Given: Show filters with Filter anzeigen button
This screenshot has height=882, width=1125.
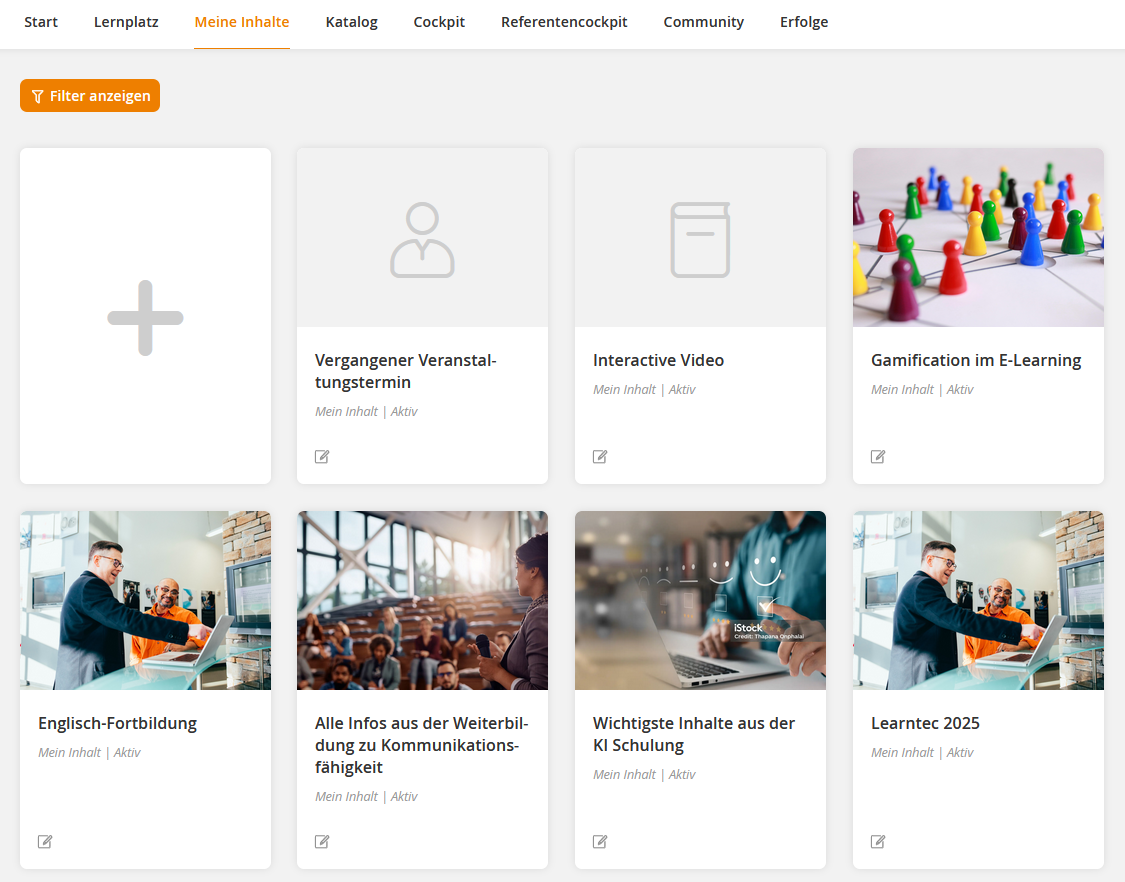Looking at the screenshot, I should point(90,96).
